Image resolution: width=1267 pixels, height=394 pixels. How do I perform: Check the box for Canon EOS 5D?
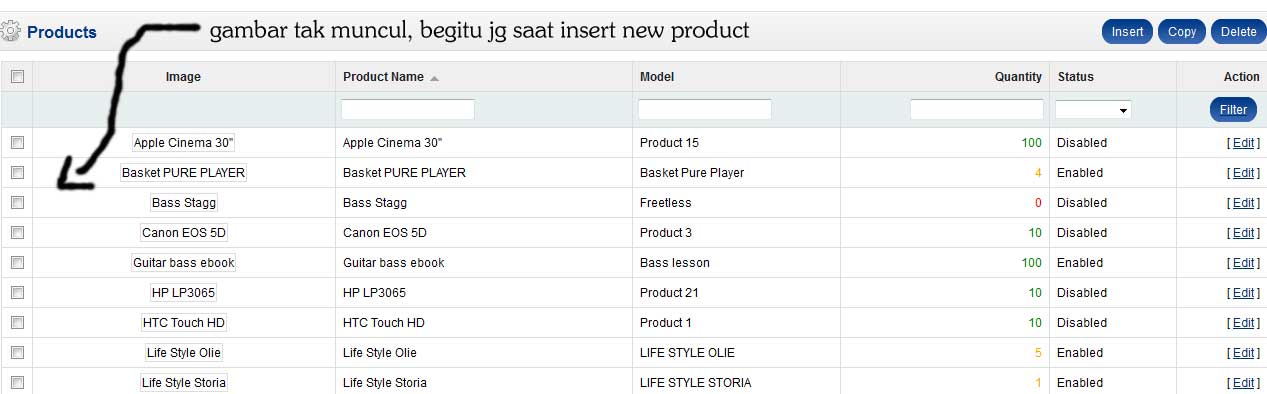click(x=17, y=233)
